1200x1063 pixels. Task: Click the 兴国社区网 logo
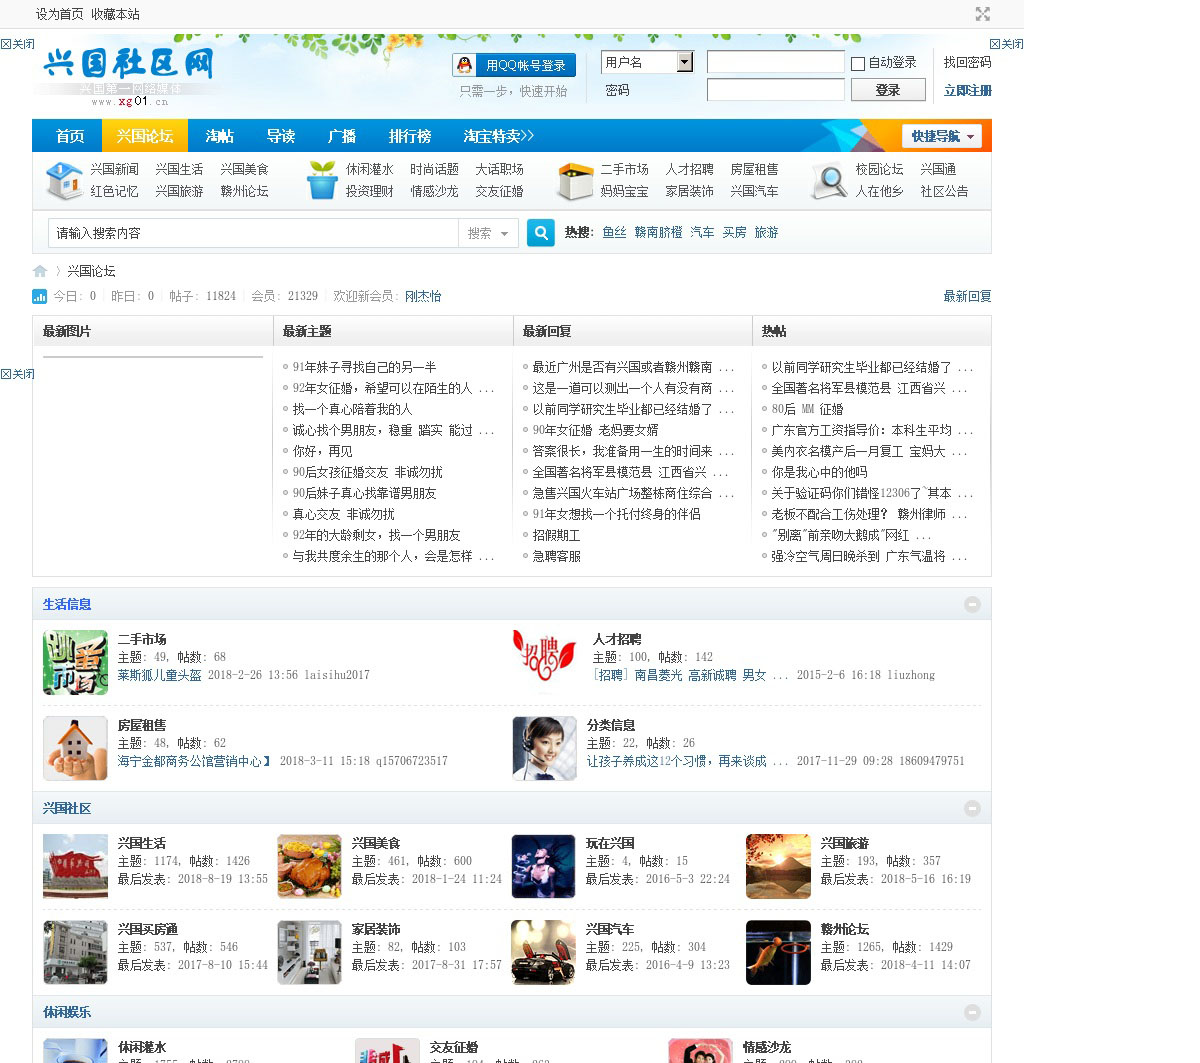[x=129, y=73]
